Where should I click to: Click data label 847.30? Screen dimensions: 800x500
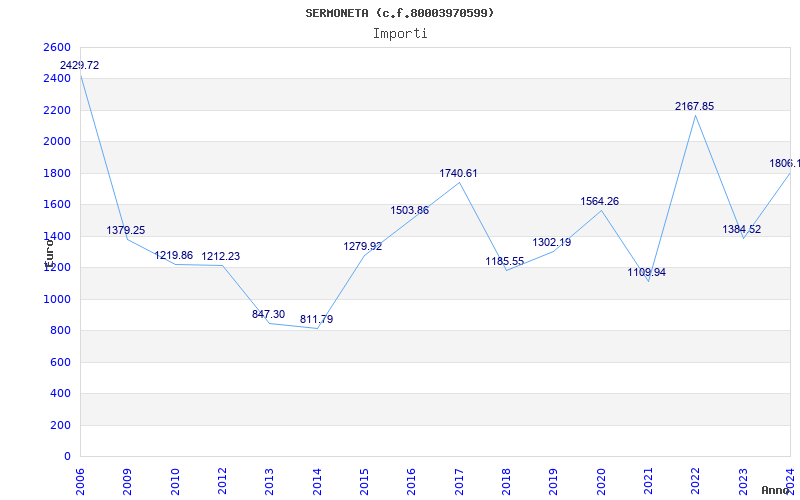[268, 314]
